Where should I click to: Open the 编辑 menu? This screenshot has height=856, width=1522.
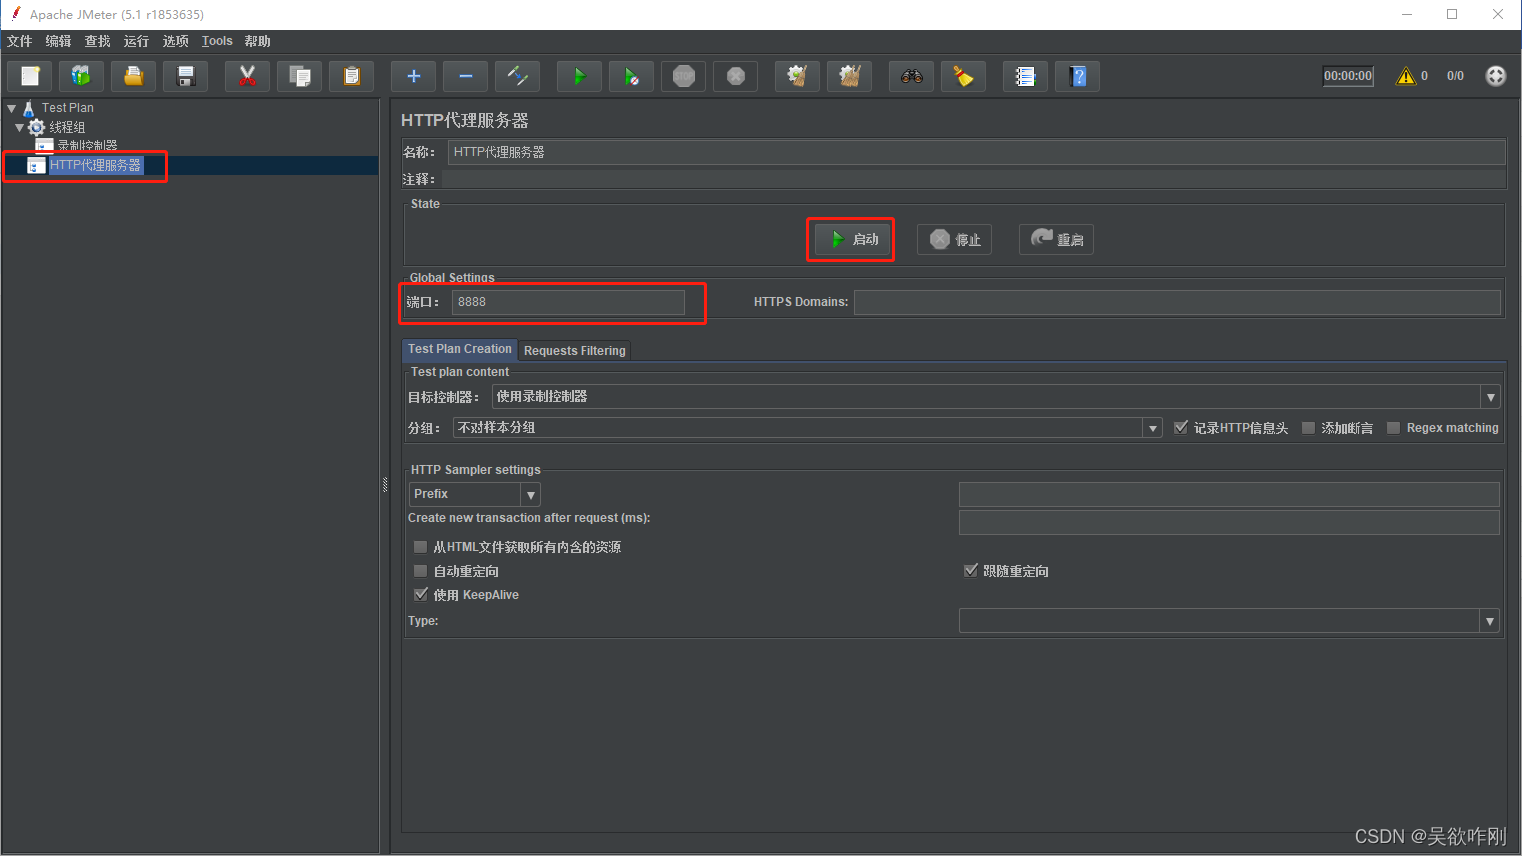[58, 41]
